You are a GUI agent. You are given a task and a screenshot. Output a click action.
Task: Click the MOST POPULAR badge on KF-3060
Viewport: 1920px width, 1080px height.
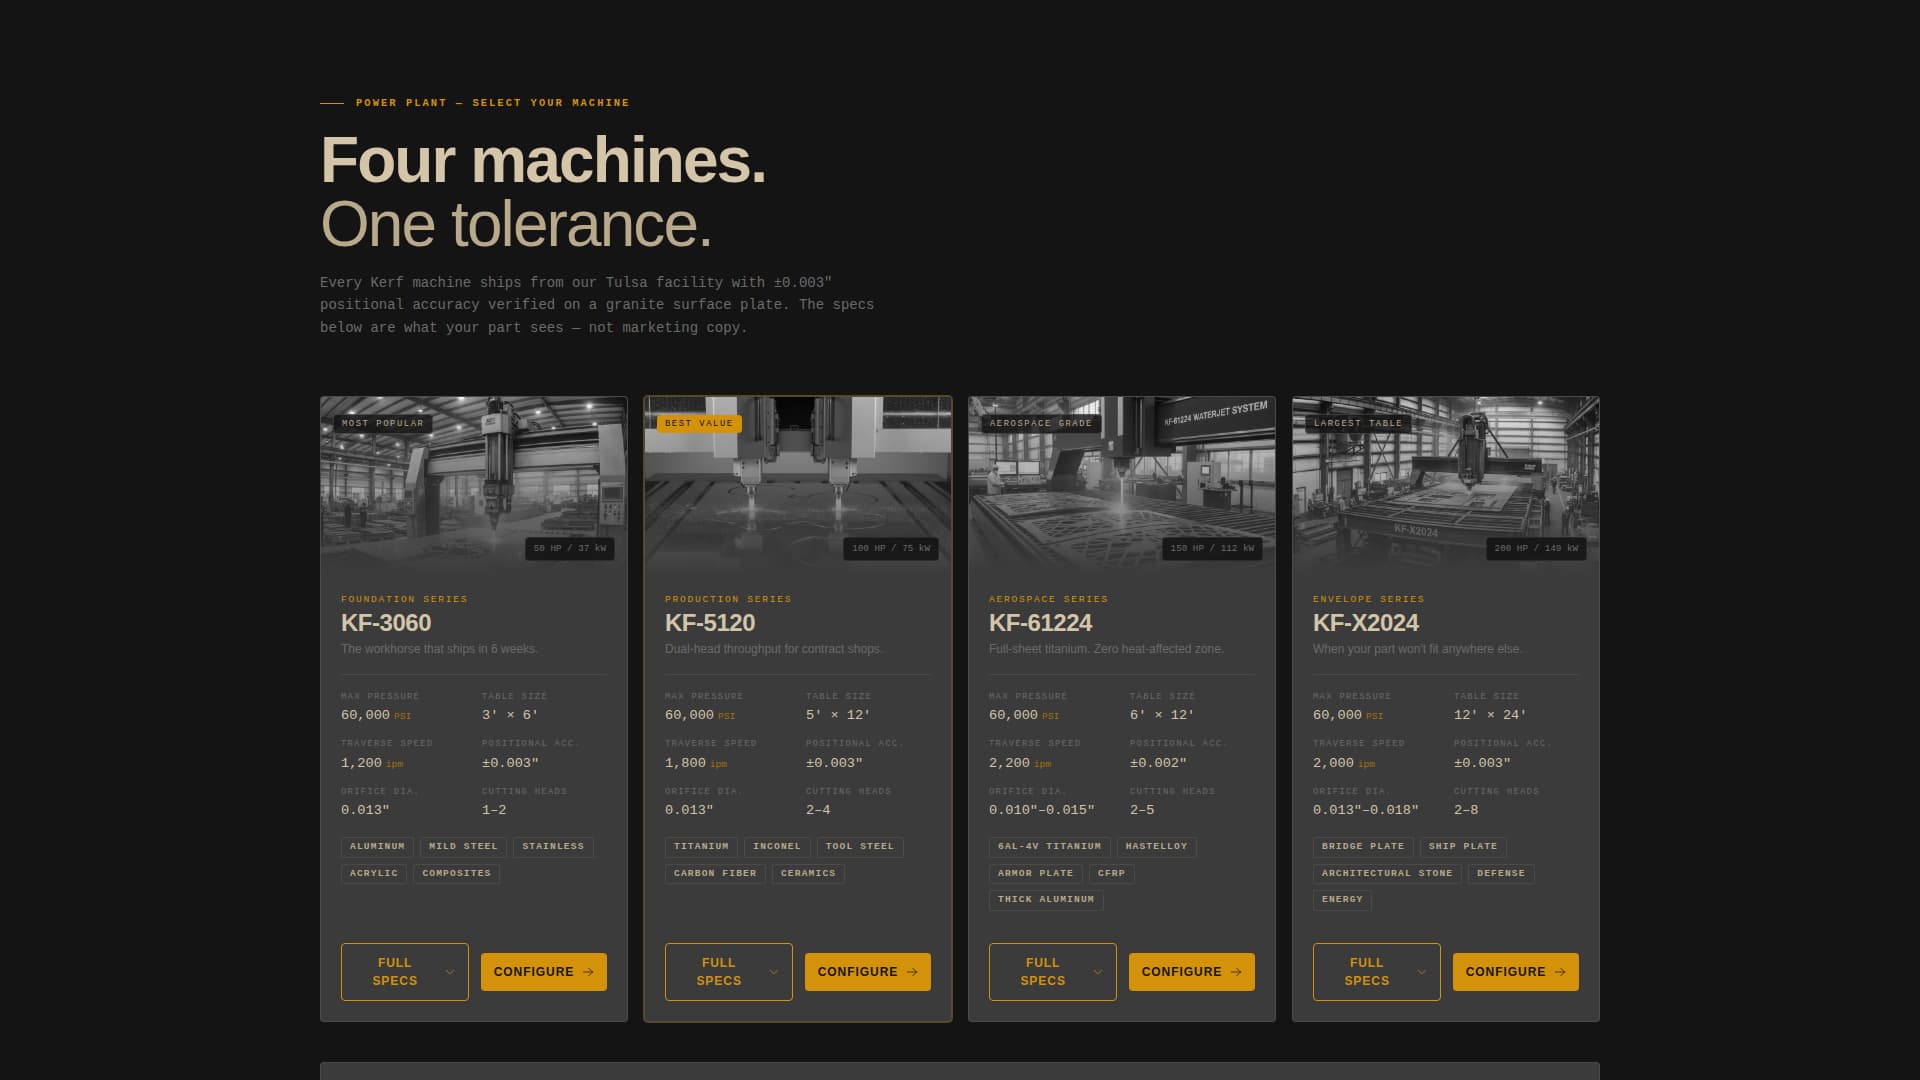coord(383,423)
